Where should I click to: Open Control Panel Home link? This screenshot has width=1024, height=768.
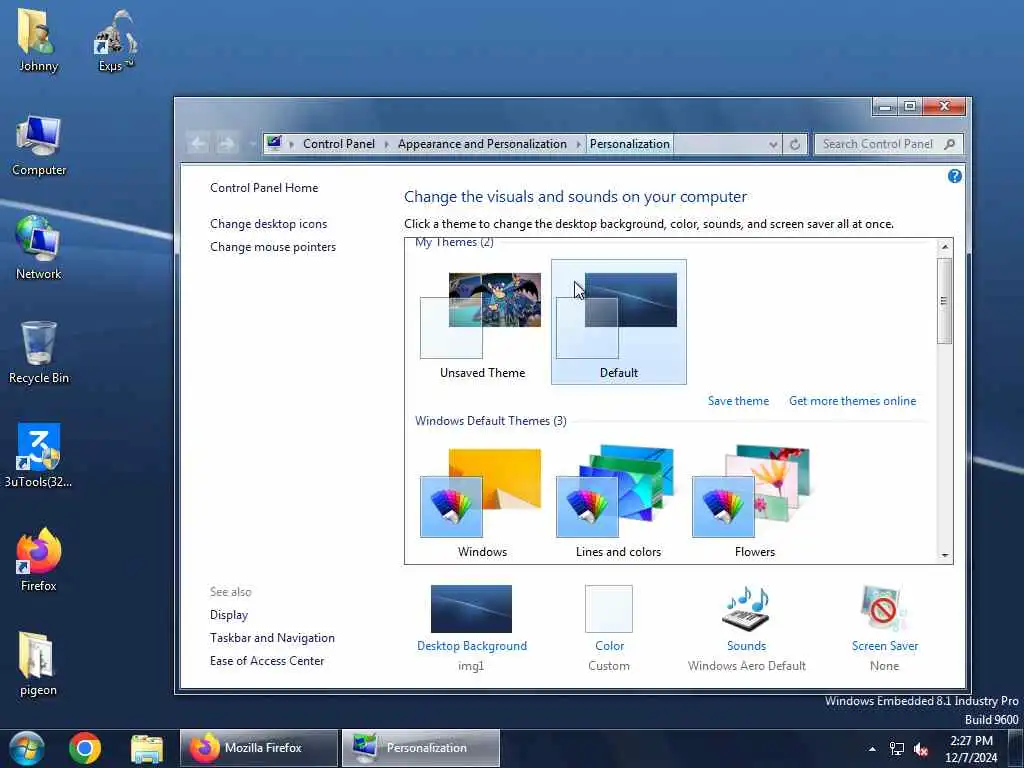[x=264, y=187]
